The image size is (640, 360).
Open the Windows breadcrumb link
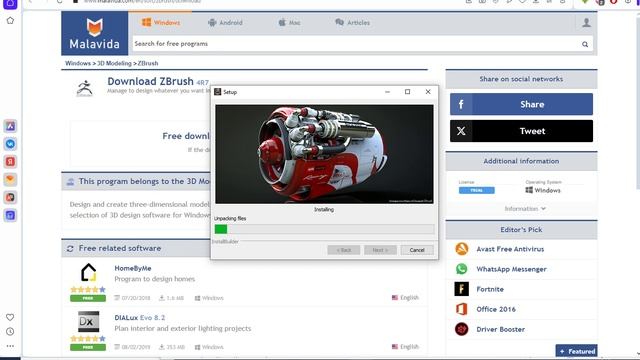coord(78,63)
